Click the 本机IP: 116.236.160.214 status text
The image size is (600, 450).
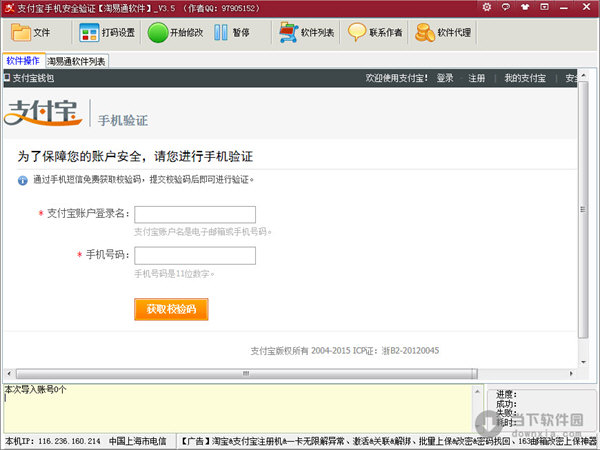click(x=53, y=441)
